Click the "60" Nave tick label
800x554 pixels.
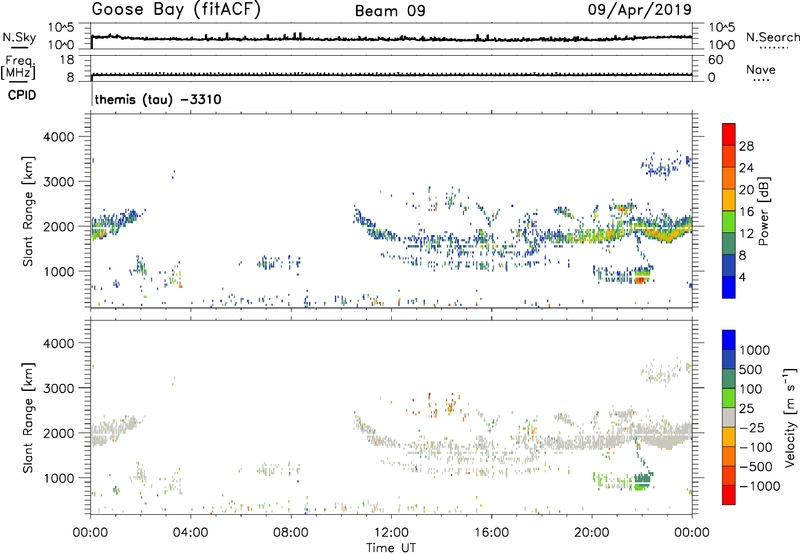coord(715,60)
